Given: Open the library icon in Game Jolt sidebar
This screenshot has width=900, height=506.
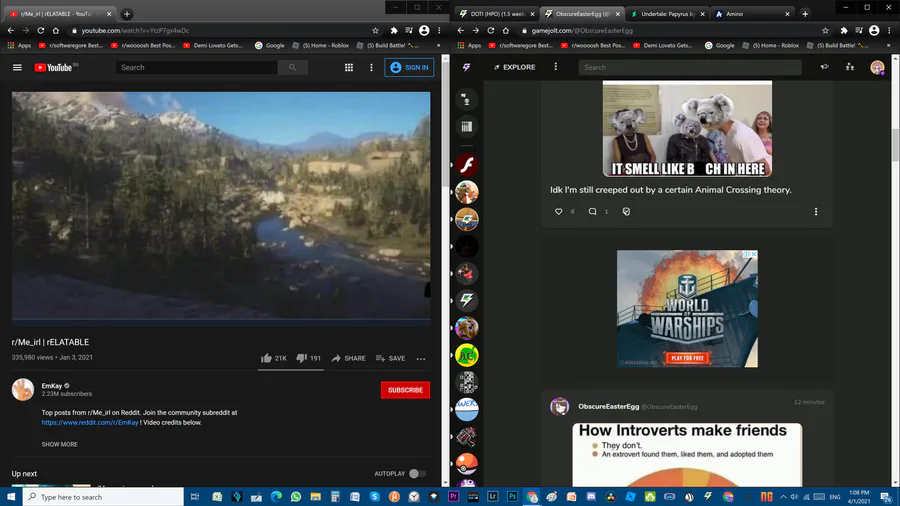Looking at the screenshot, I should pyautogui.click(x=467, y=127).
